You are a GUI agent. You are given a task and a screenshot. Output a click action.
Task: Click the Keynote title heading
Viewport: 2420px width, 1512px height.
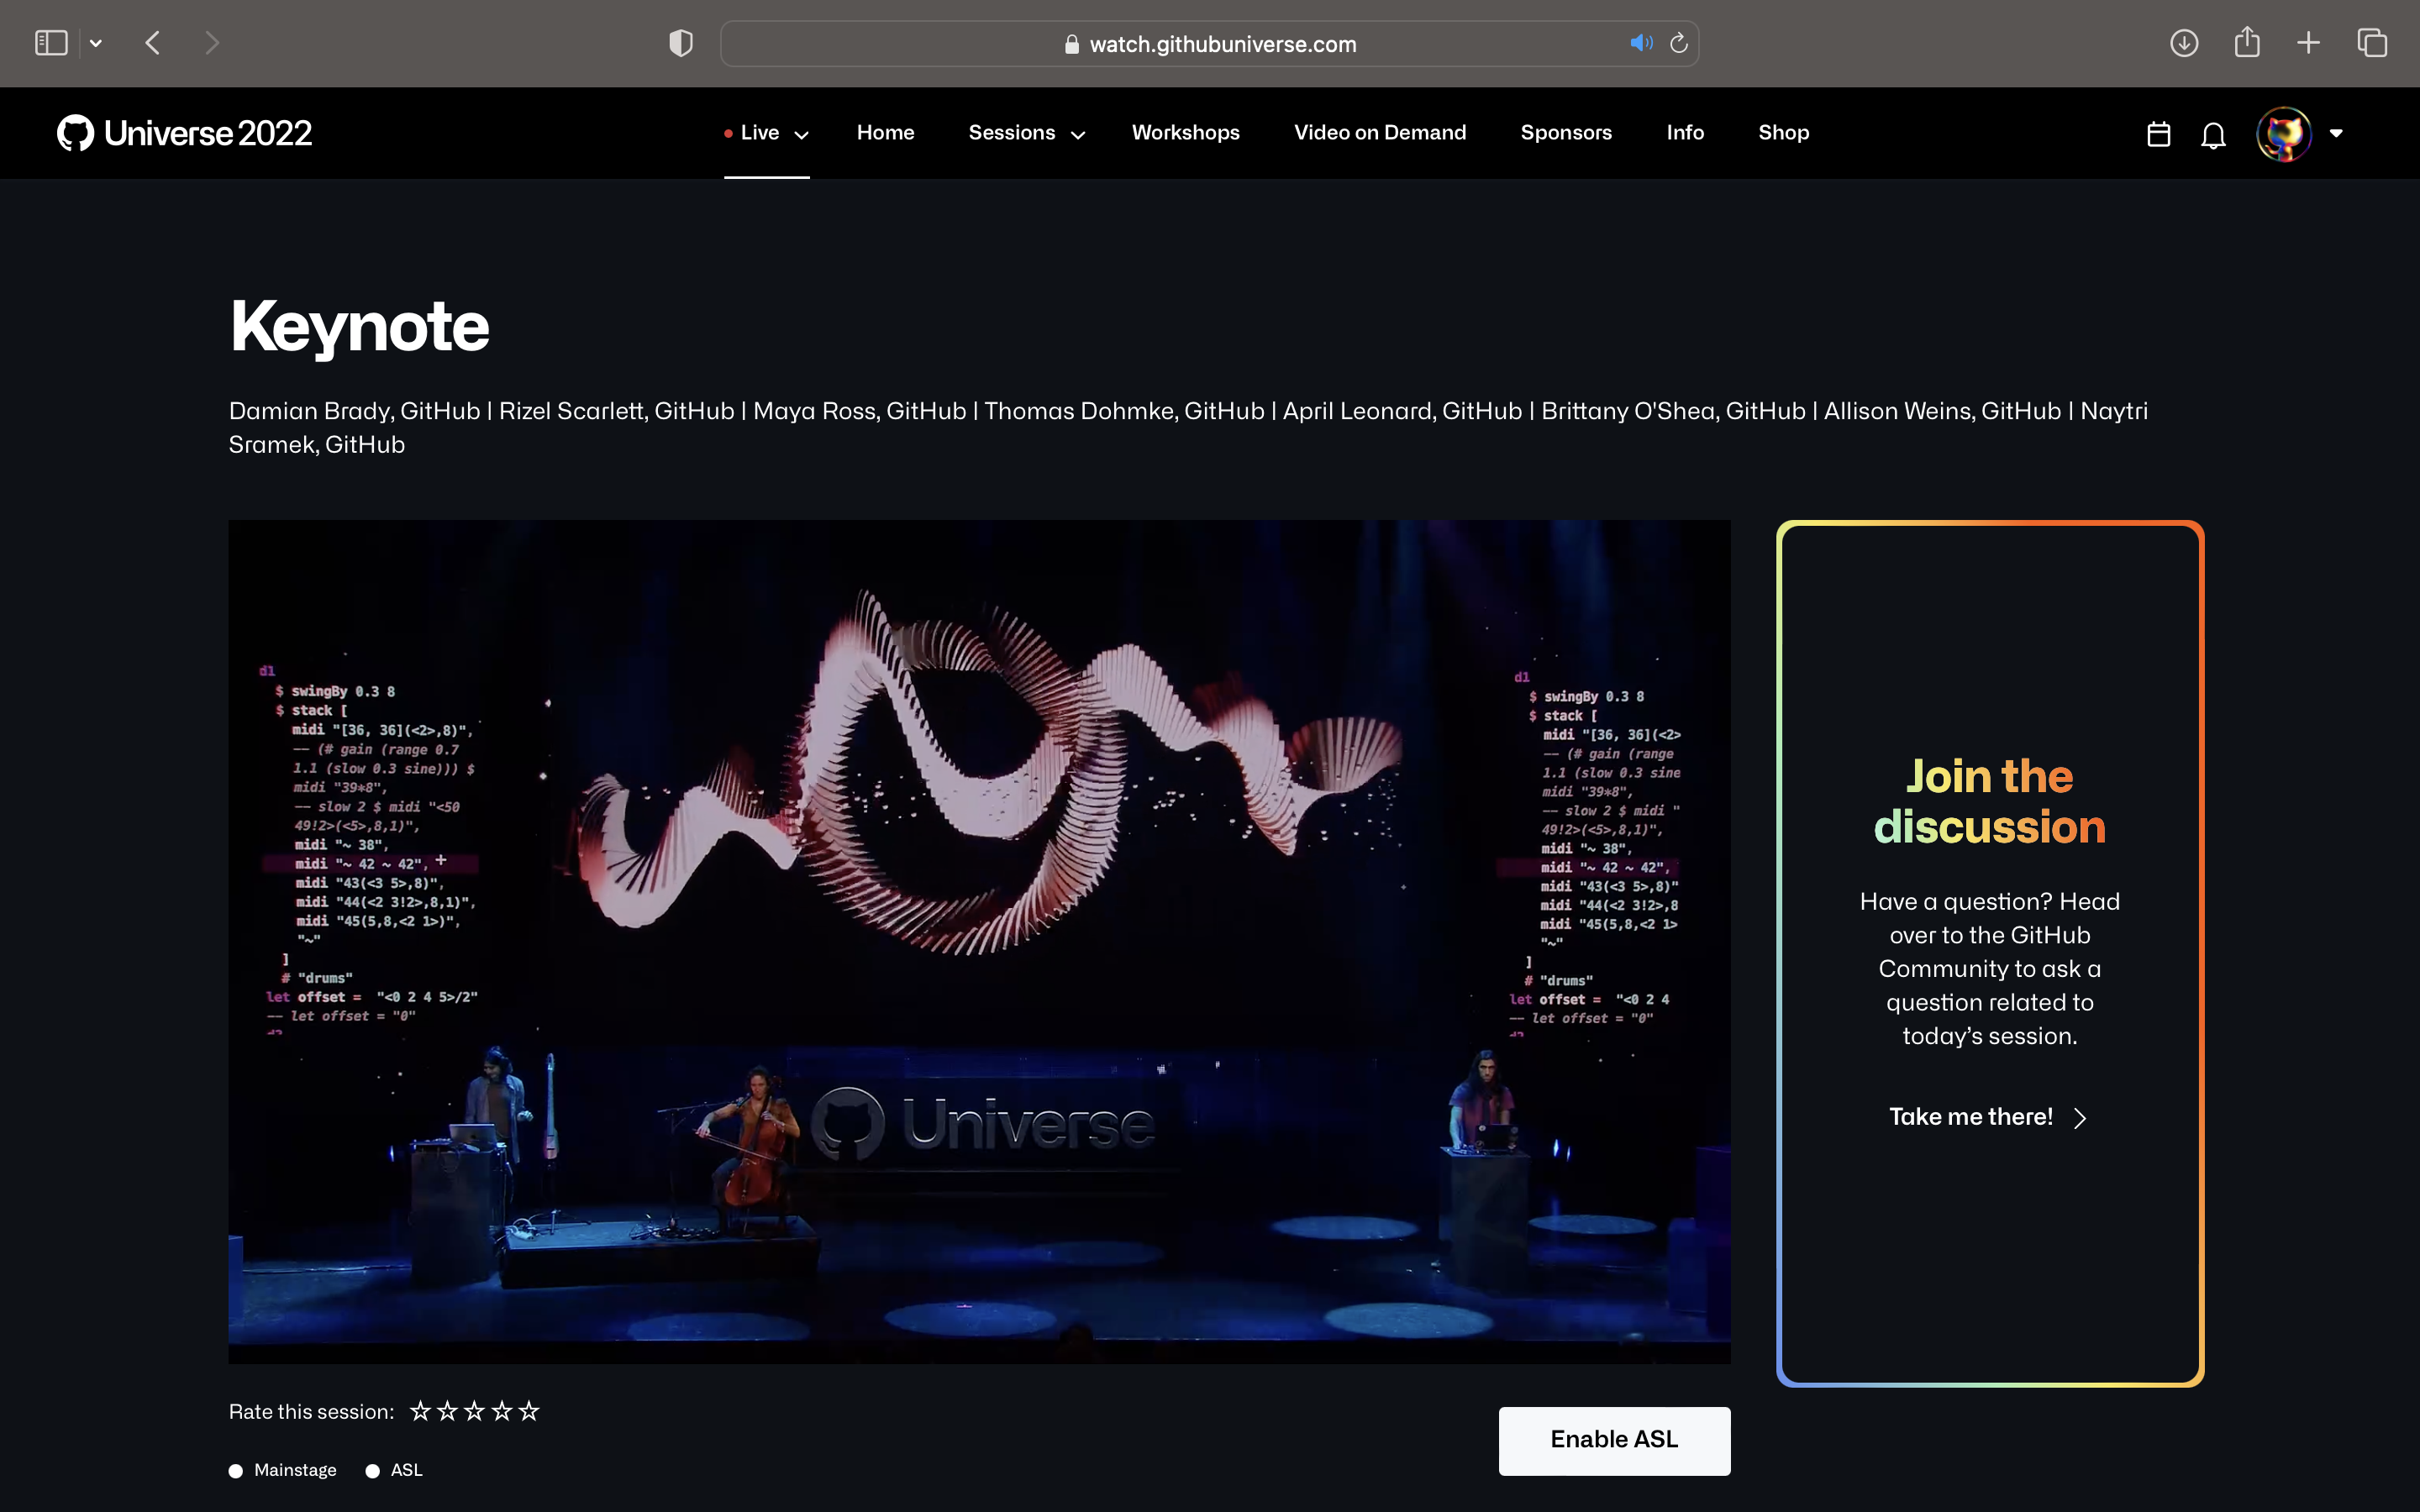(359, 327)
